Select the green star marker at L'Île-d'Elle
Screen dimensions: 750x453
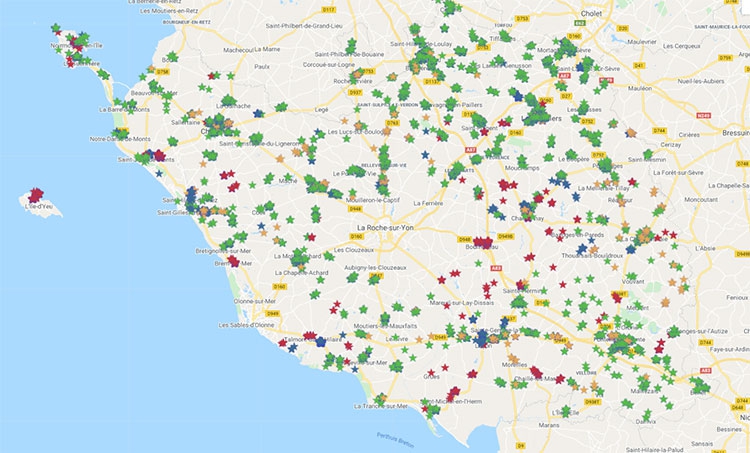tap(566, 411)
